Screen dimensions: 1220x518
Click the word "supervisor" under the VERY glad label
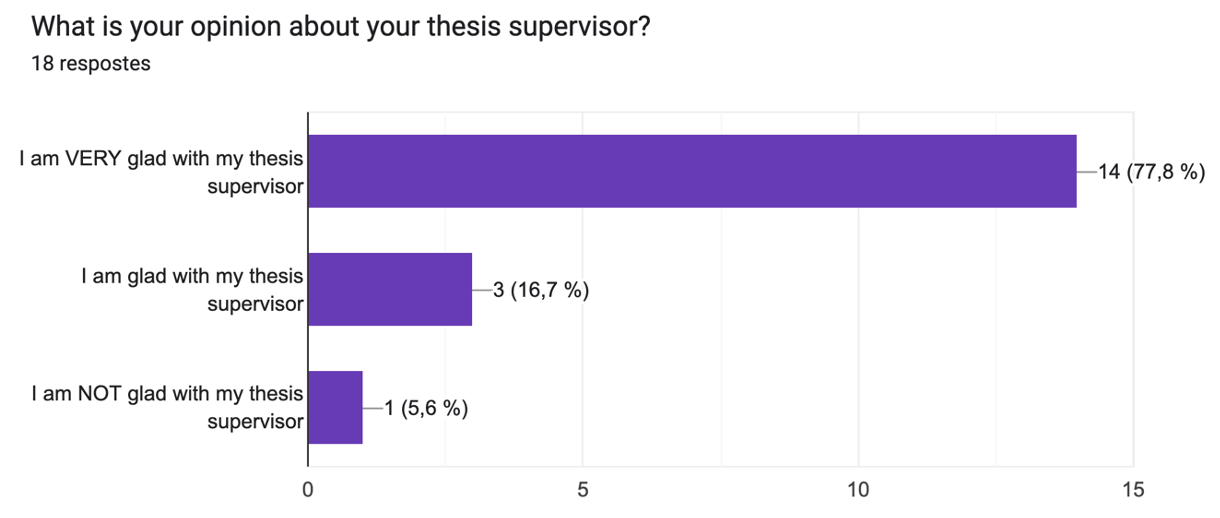pyautogui.click(x=255, y=185)
